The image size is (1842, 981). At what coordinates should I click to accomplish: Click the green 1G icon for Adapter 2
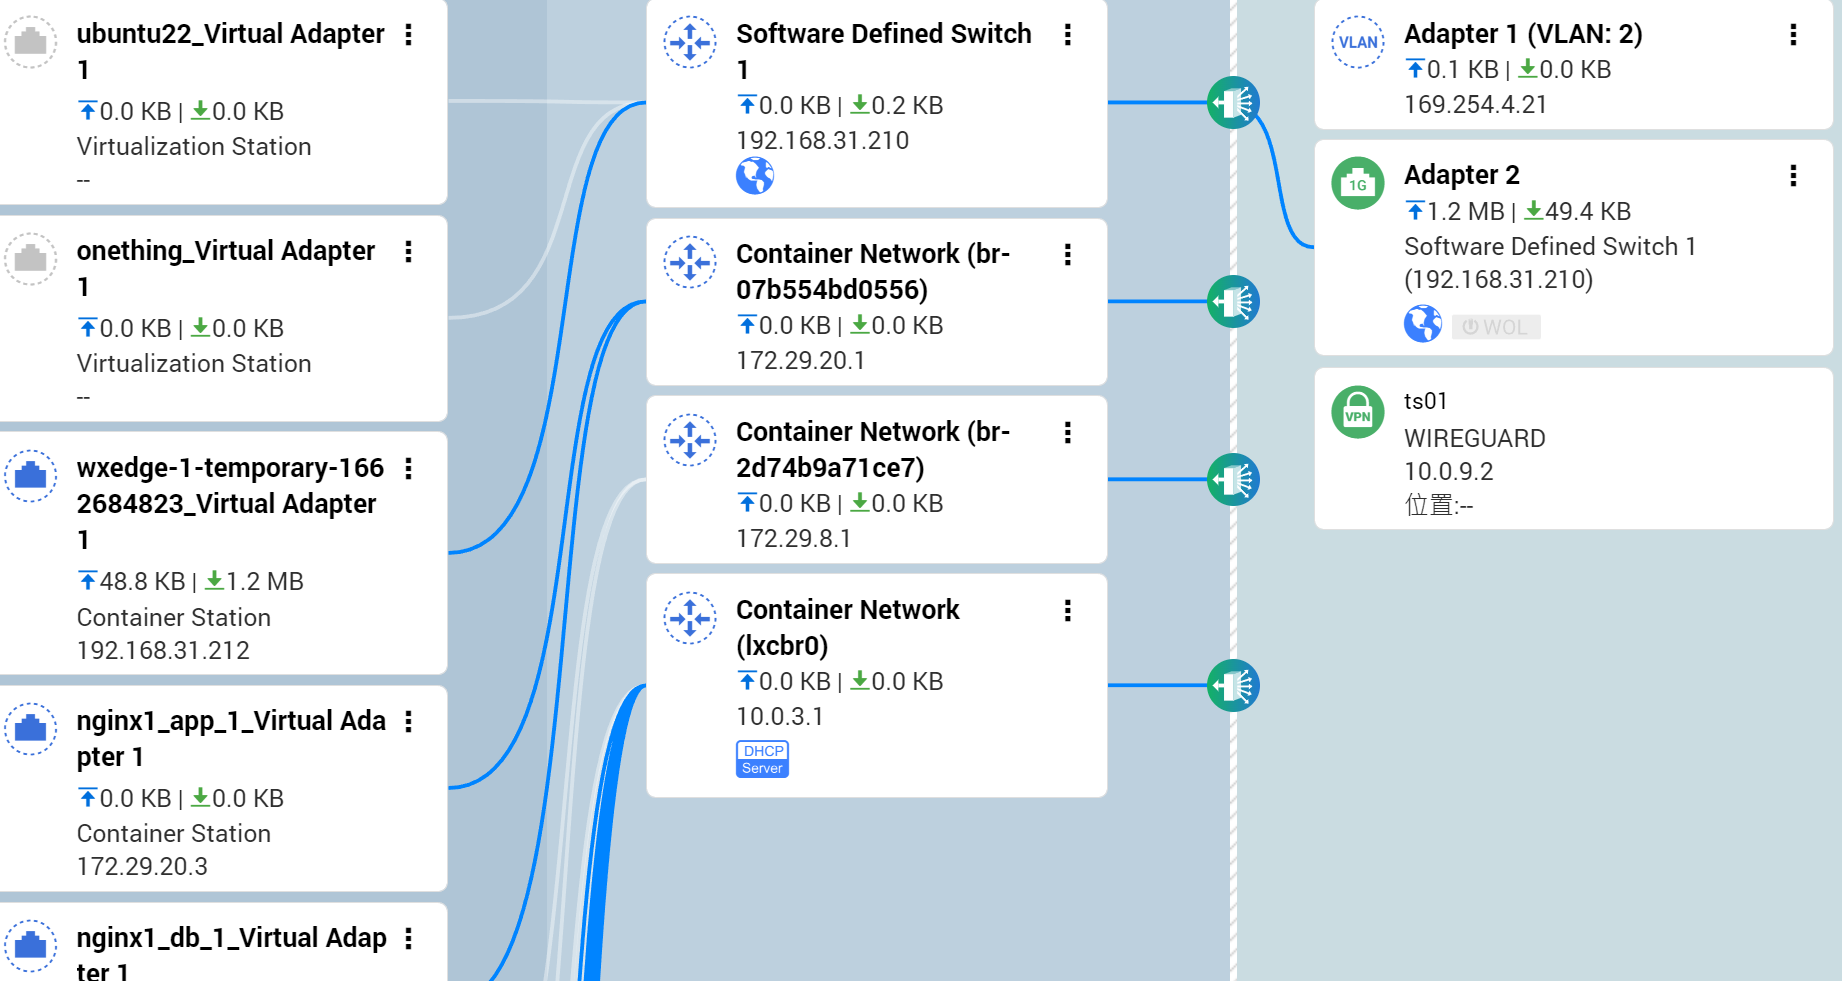[x=1357, y=183]
